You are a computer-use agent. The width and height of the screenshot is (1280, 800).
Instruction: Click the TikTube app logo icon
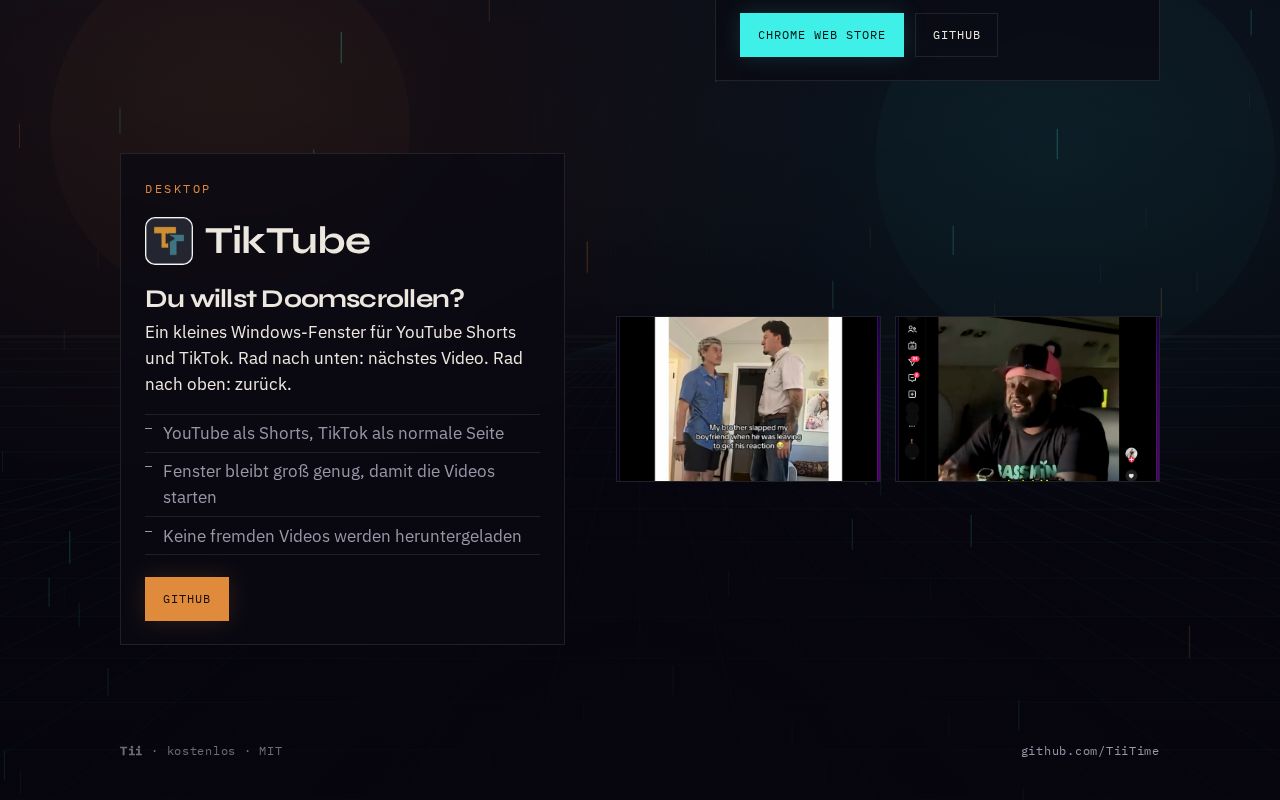pos(169,241)
